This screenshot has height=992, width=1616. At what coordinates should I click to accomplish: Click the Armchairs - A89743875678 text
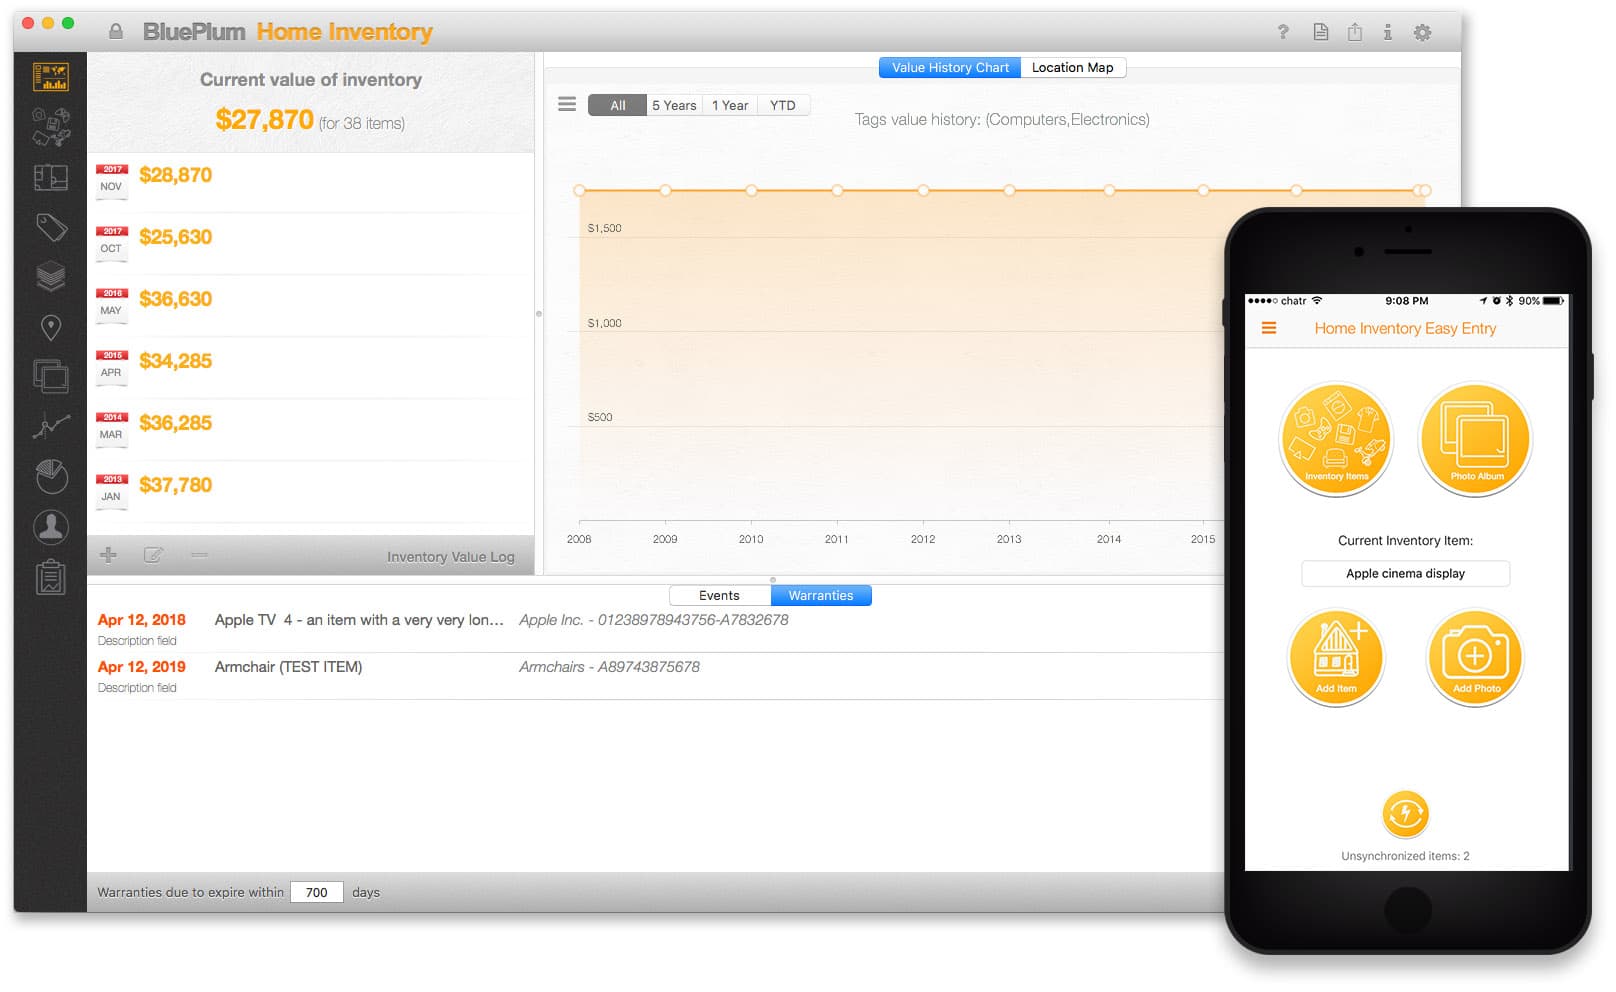pos(609,667)
